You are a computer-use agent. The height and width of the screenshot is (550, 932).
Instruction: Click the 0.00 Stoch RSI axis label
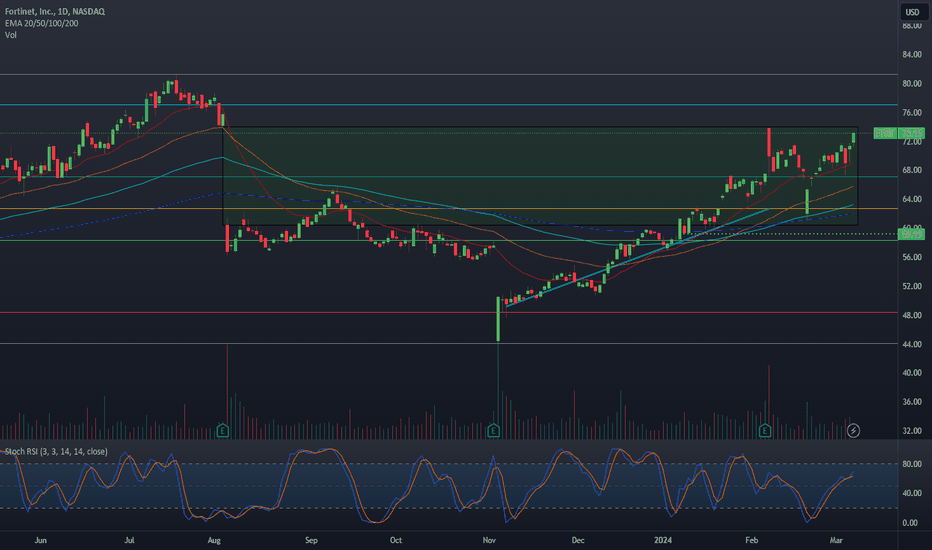coord(910,523)
